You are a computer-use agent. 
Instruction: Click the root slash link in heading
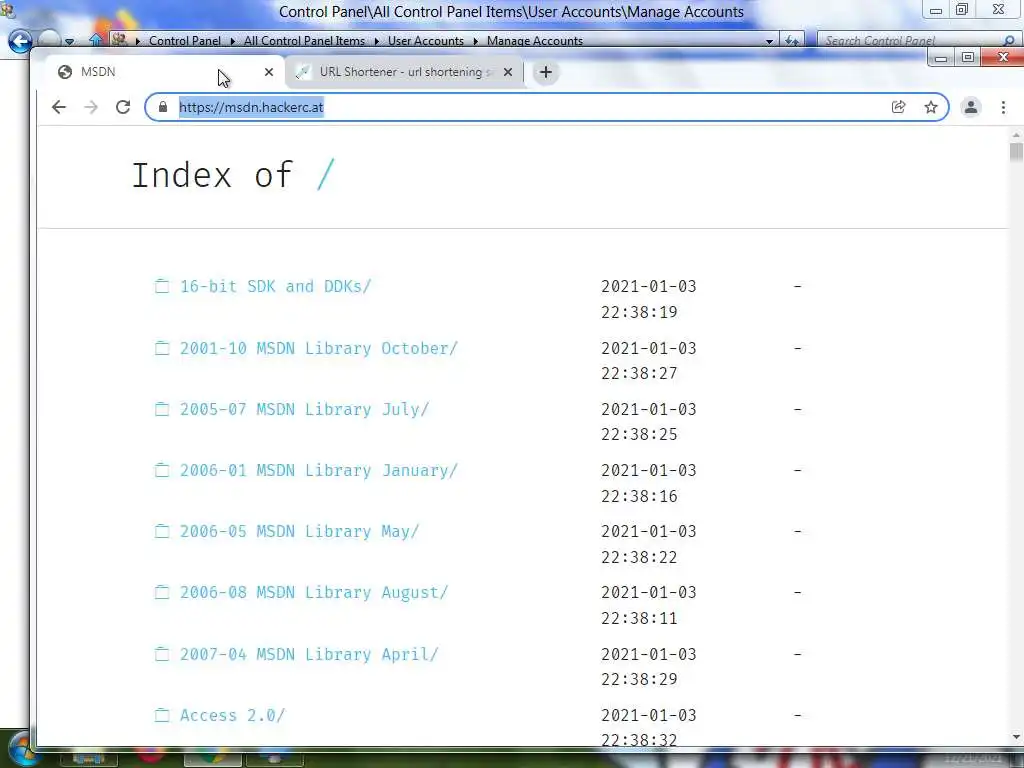click(x=325, y=174)
